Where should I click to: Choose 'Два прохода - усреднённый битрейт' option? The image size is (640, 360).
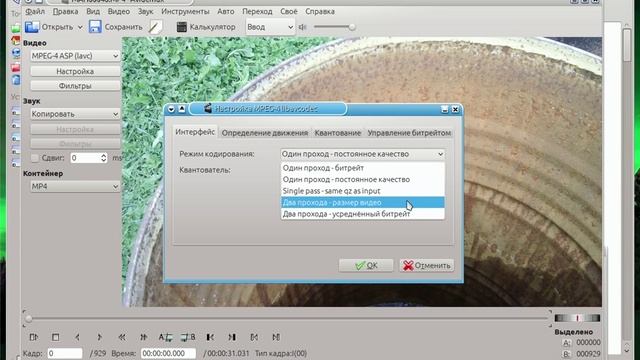click(x=363, y=214)
